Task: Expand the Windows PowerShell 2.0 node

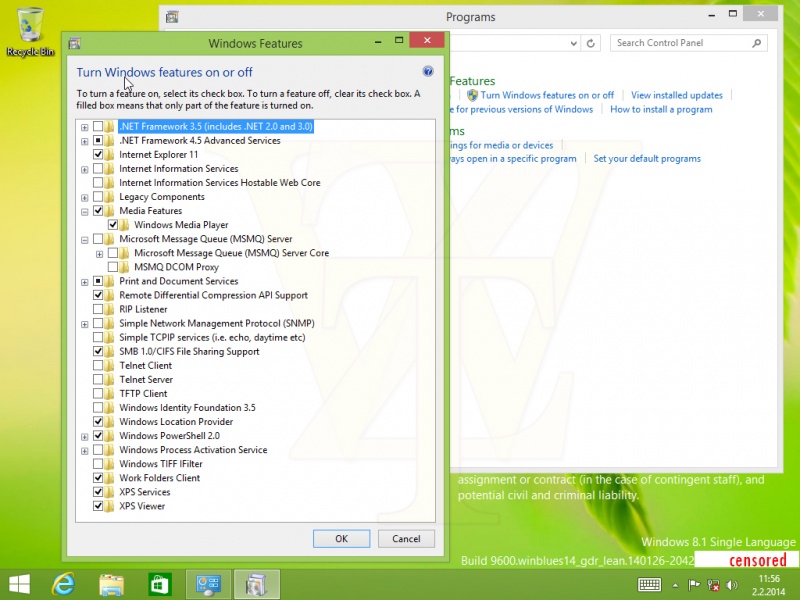Action: coord(85,437)
